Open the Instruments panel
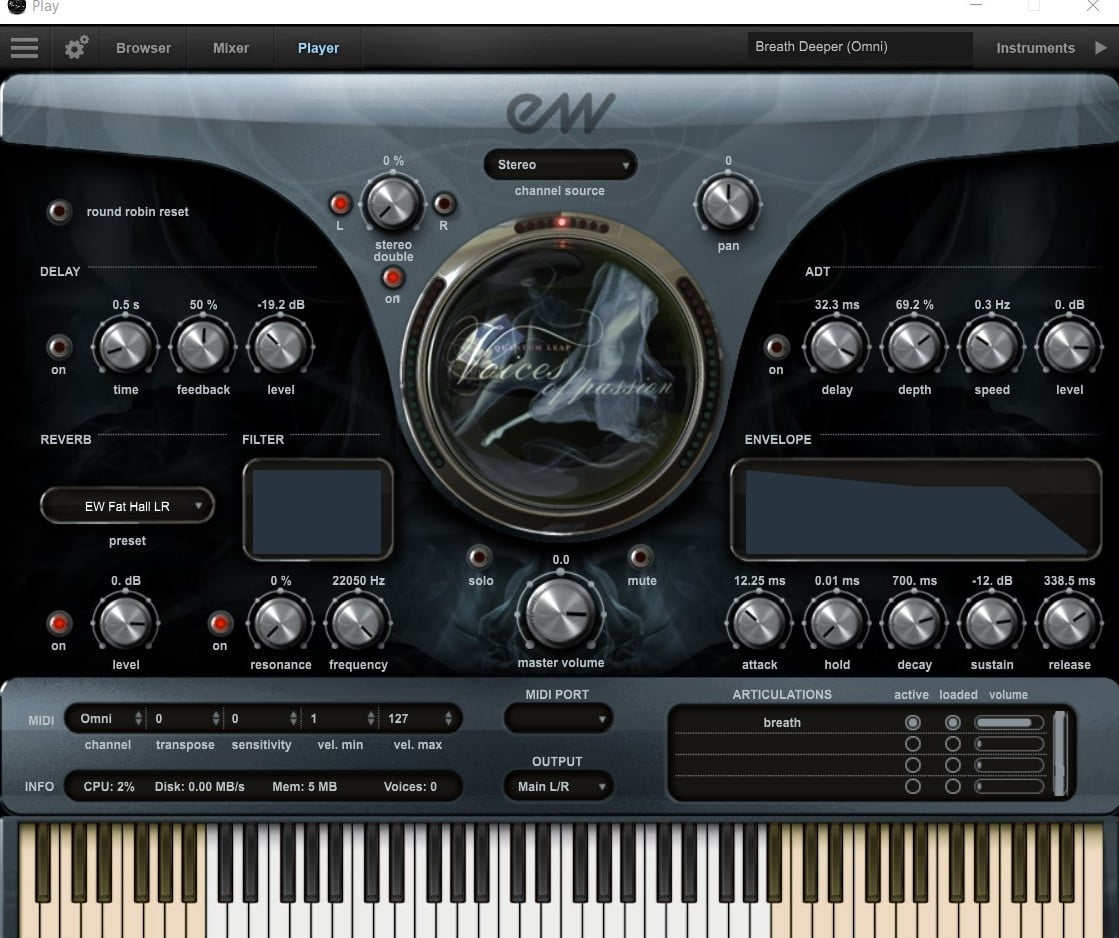The height and width of the screenshot is (938, 1119). 1035,48
